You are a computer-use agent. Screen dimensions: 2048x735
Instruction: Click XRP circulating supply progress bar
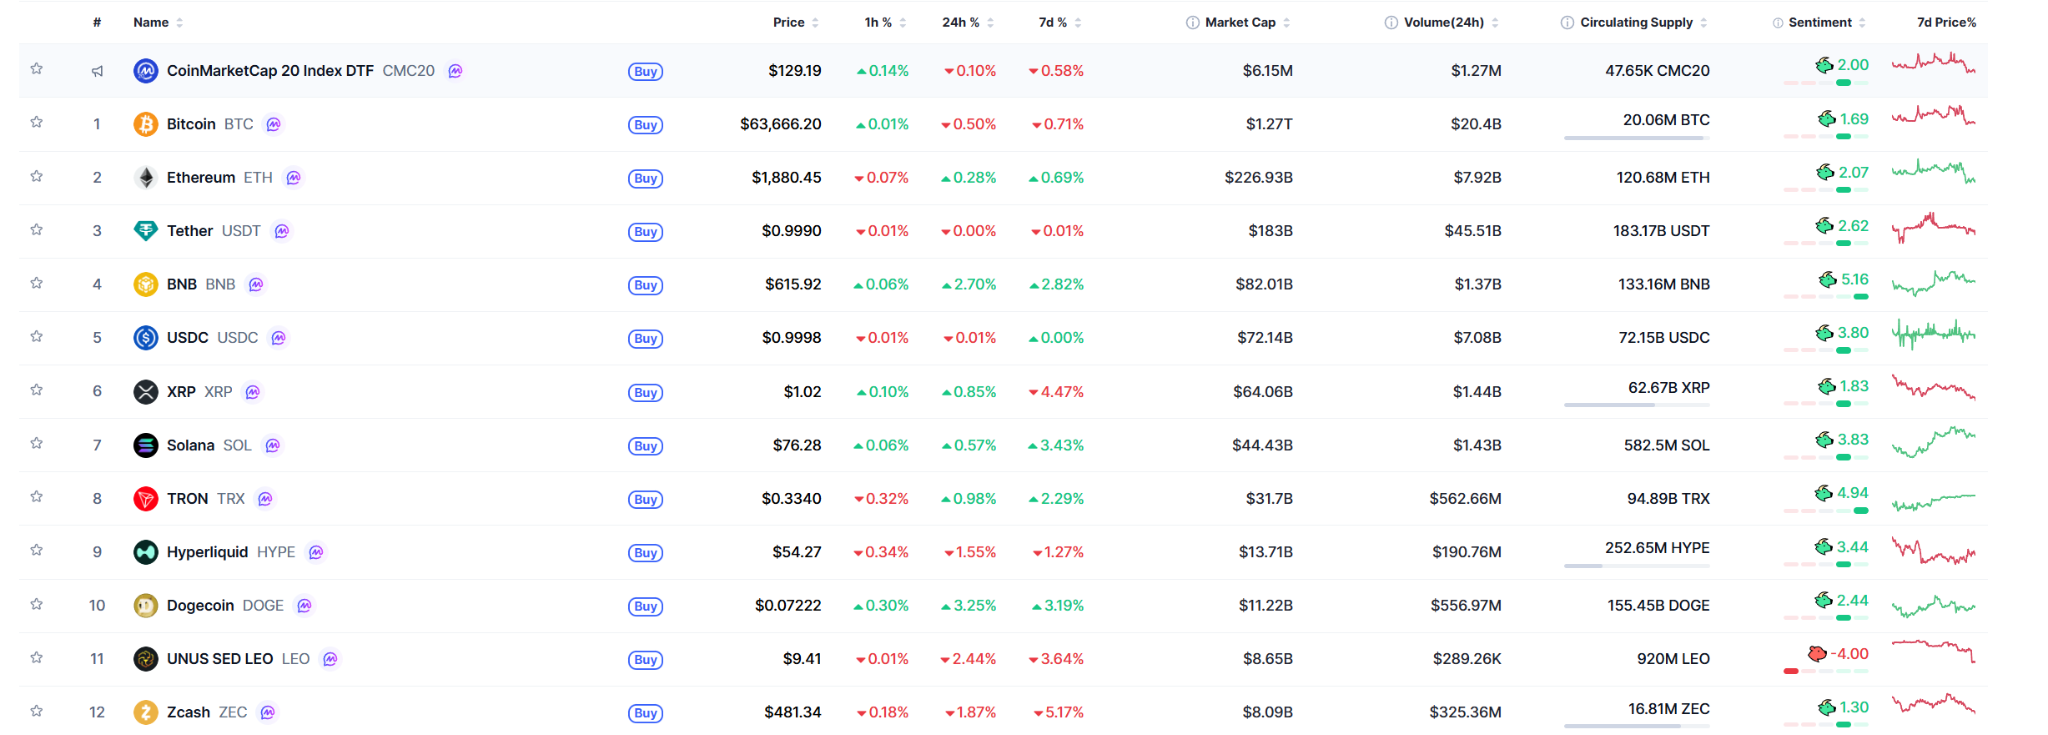tap(1637, 405)
